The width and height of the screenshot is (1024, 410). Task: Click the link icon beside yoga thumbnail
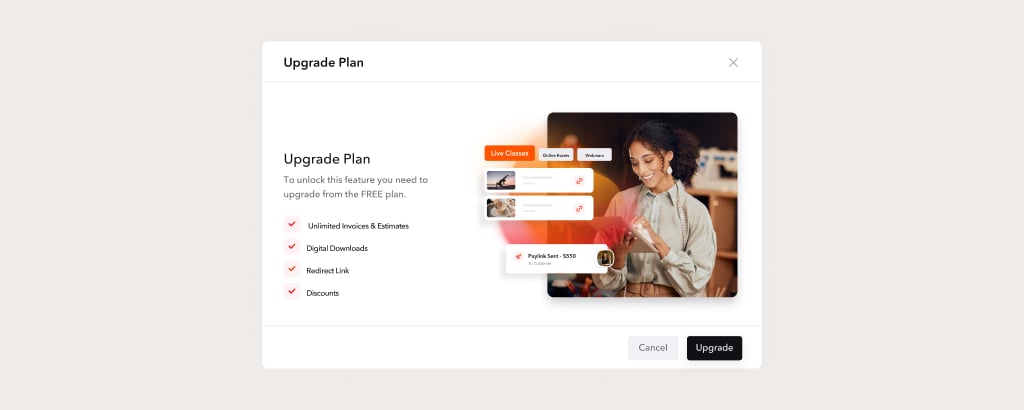(579, 181)
